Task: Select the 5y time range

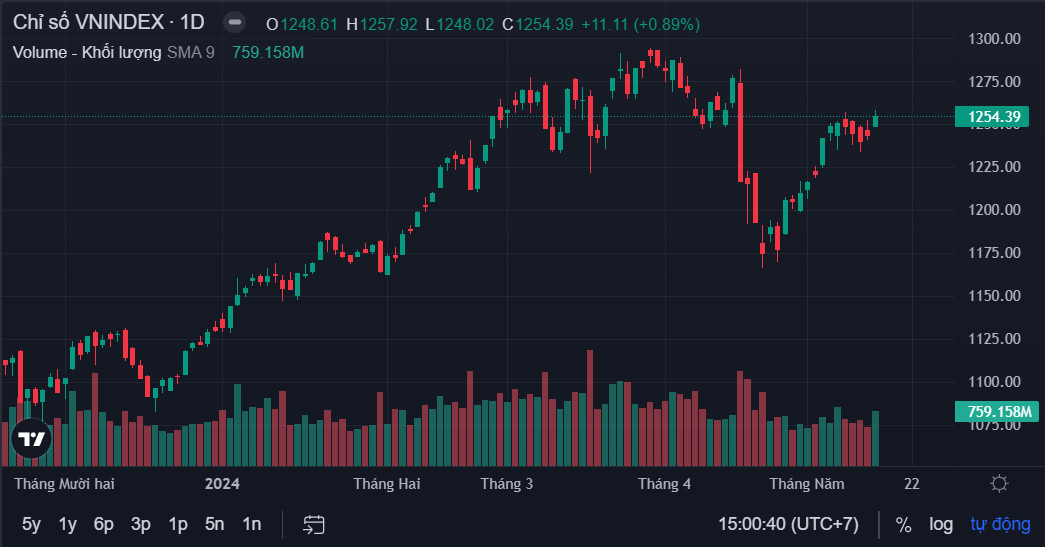Action: [31, 524]
